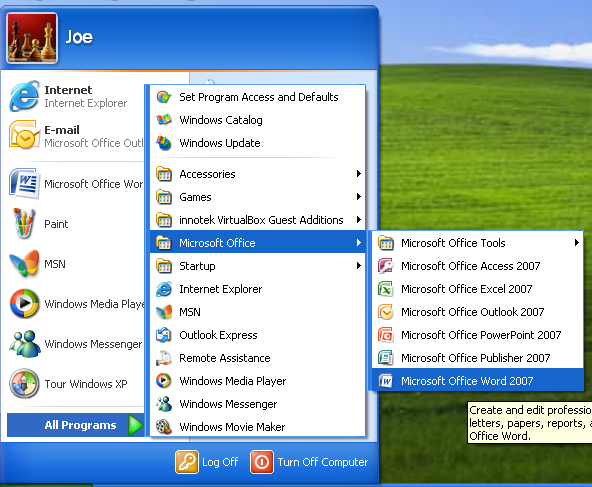Click the All Programs green arrow

click(135, 425)
